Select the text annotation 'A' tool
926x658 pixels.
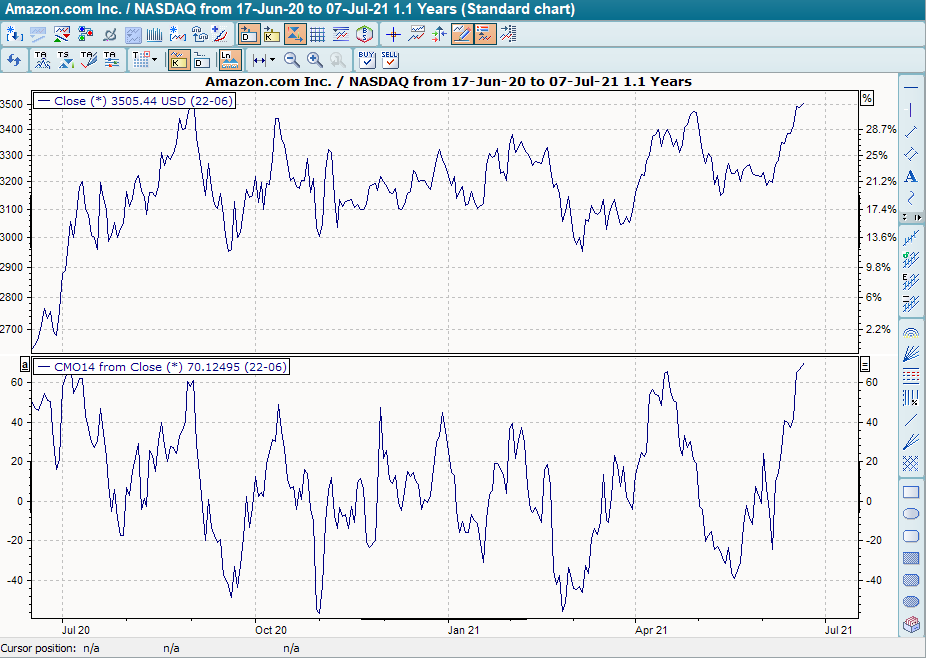(911, 176)
